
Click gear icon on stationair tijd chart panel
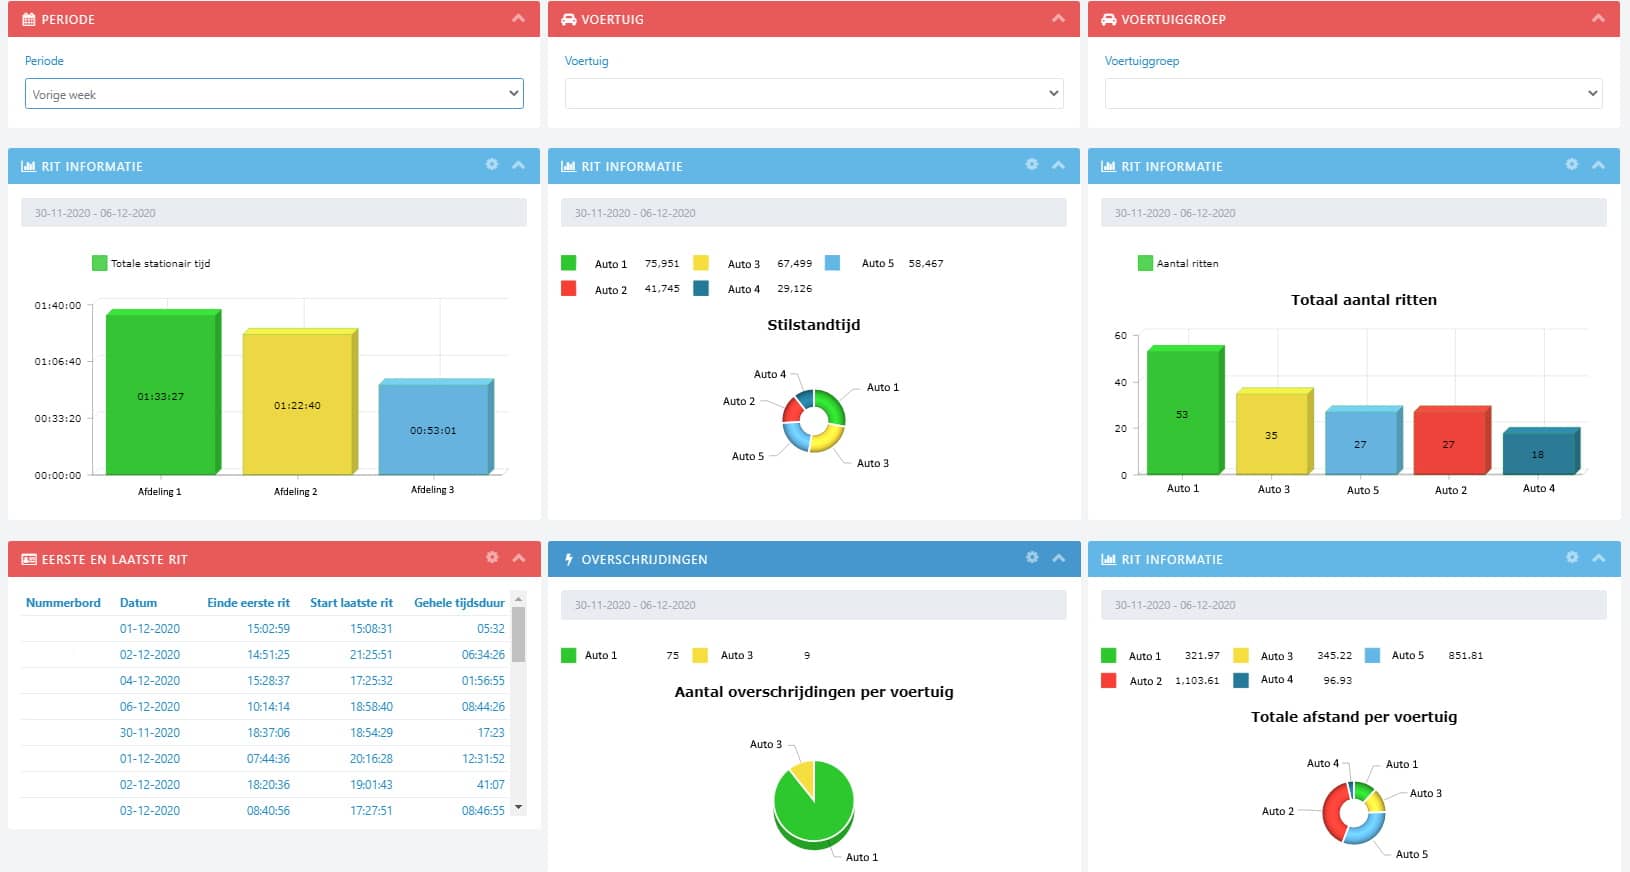point(491,165)
